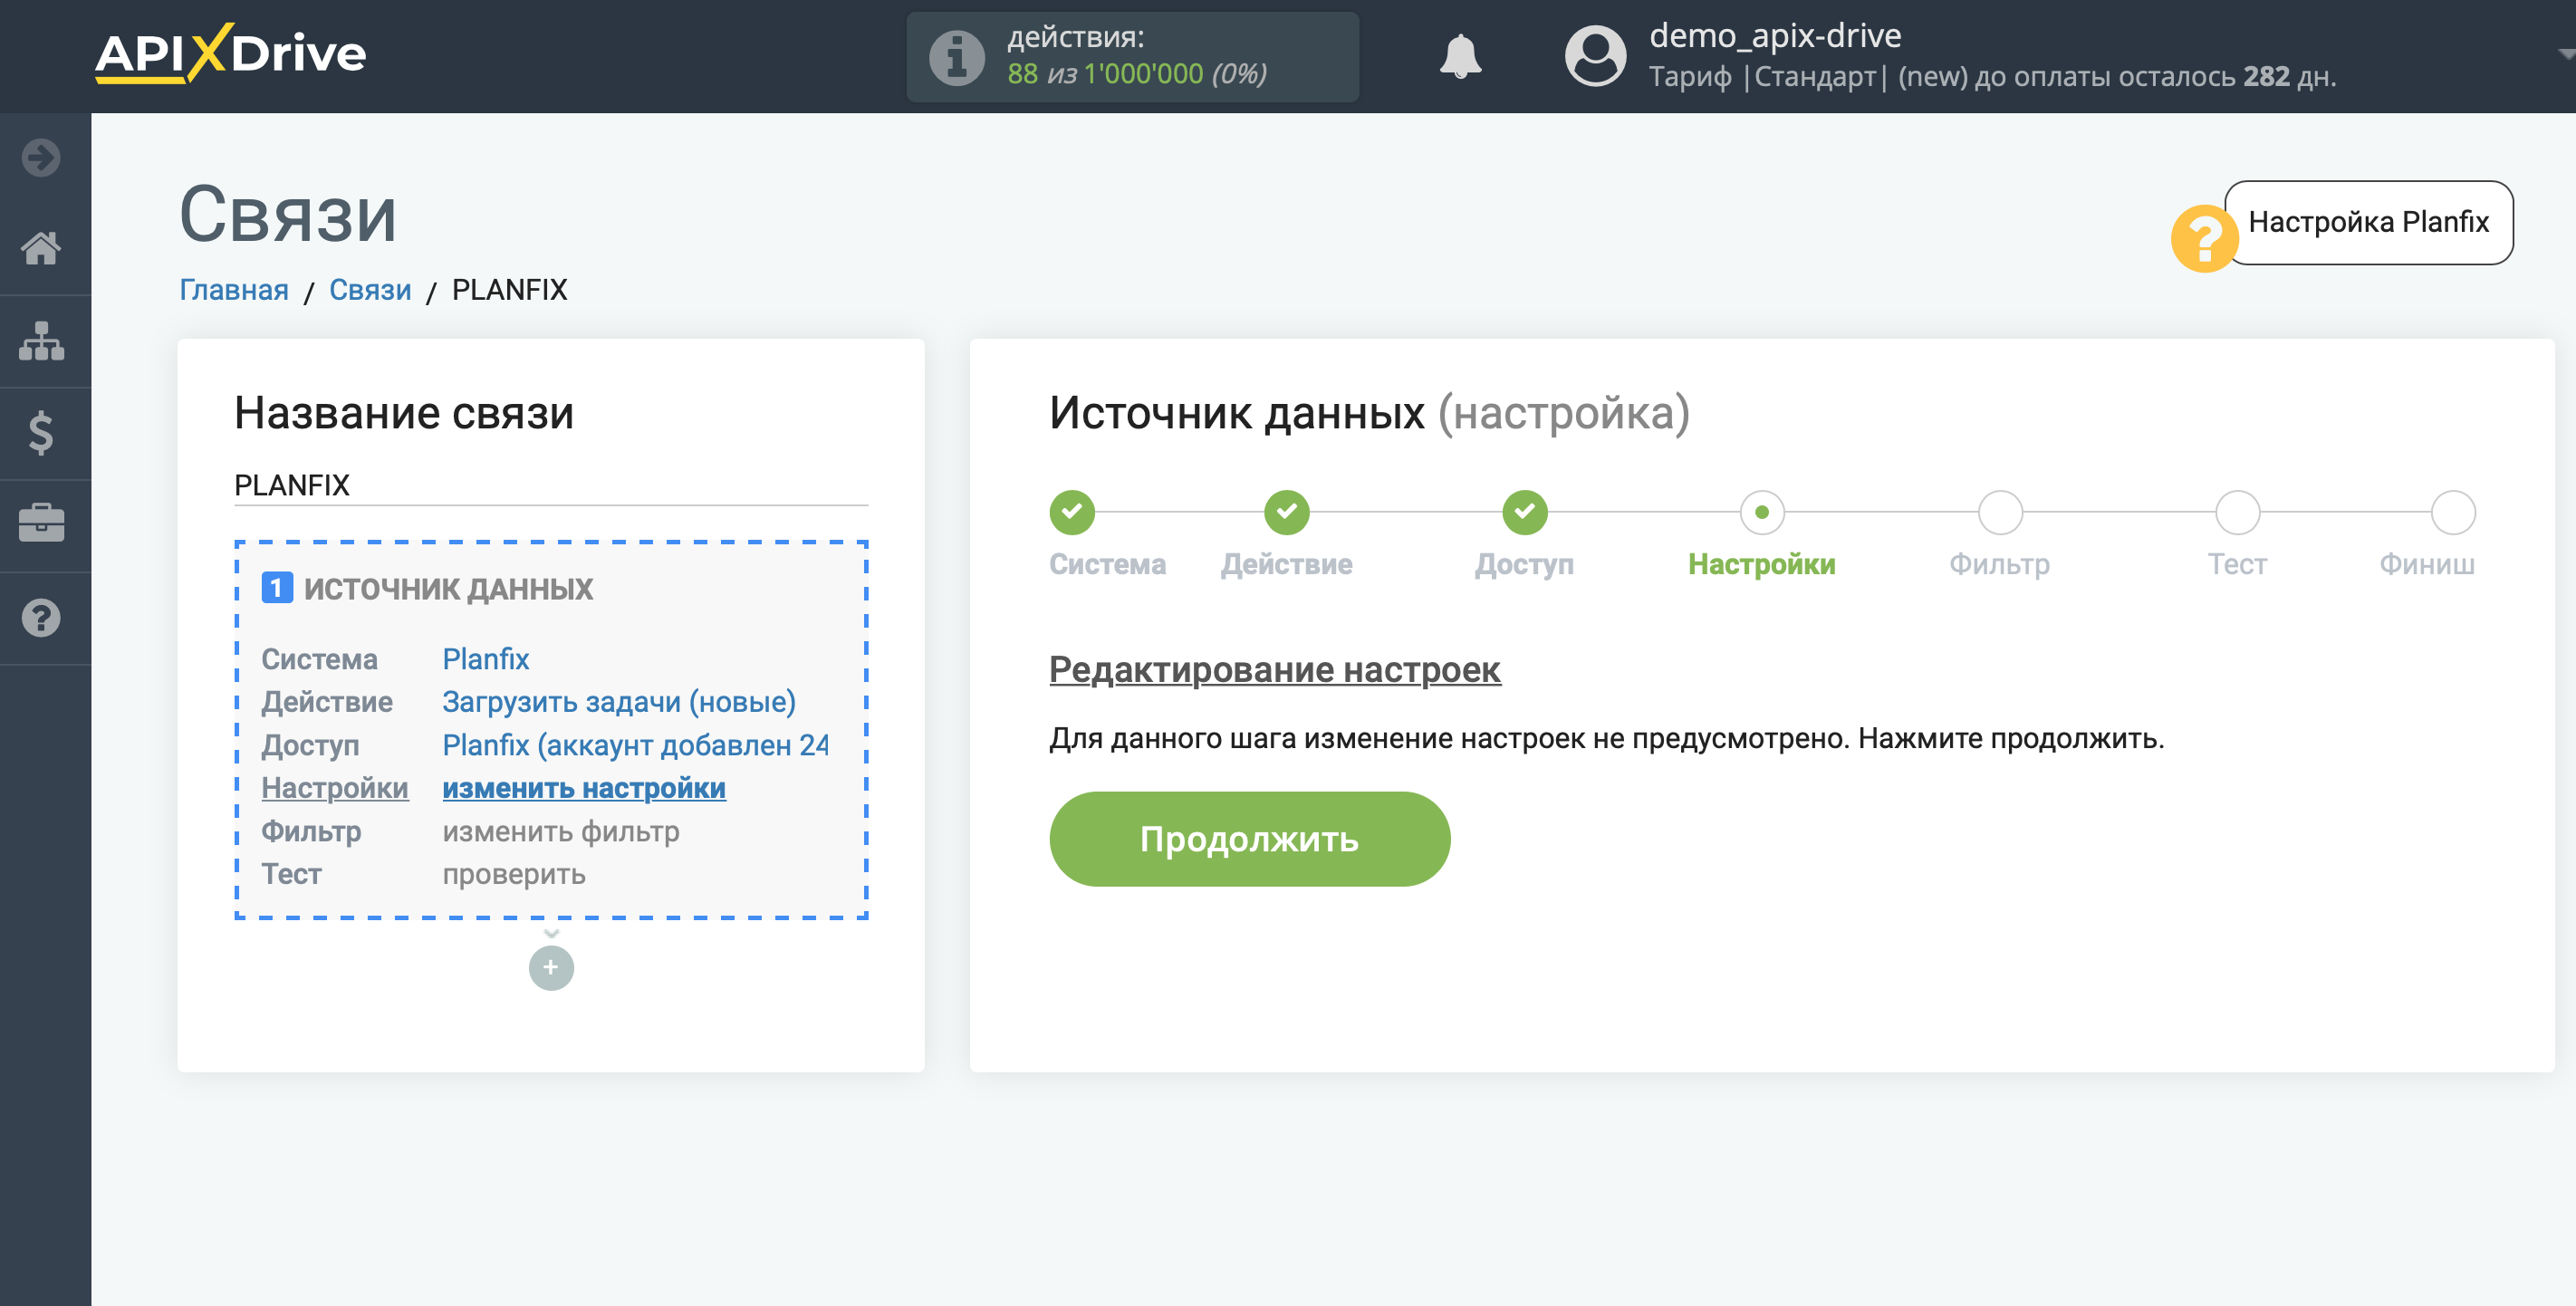Go to Главная breadcrumb link
Image resolution: width=2576 pixels, height=1306 pixels.
(234, 290)
